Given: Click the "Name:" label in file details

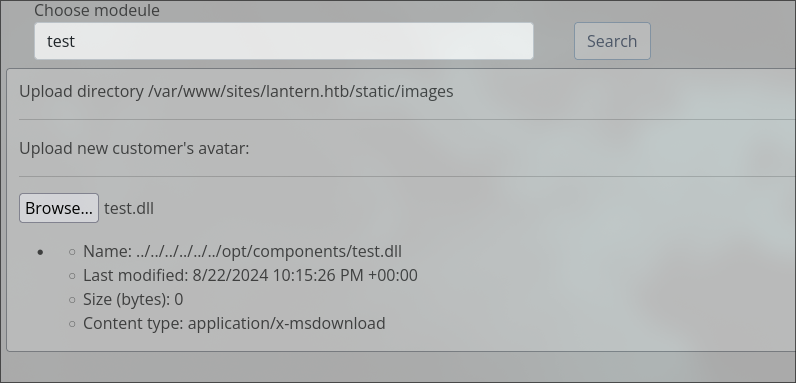Looking at the screenshot, I should (108, 251).
